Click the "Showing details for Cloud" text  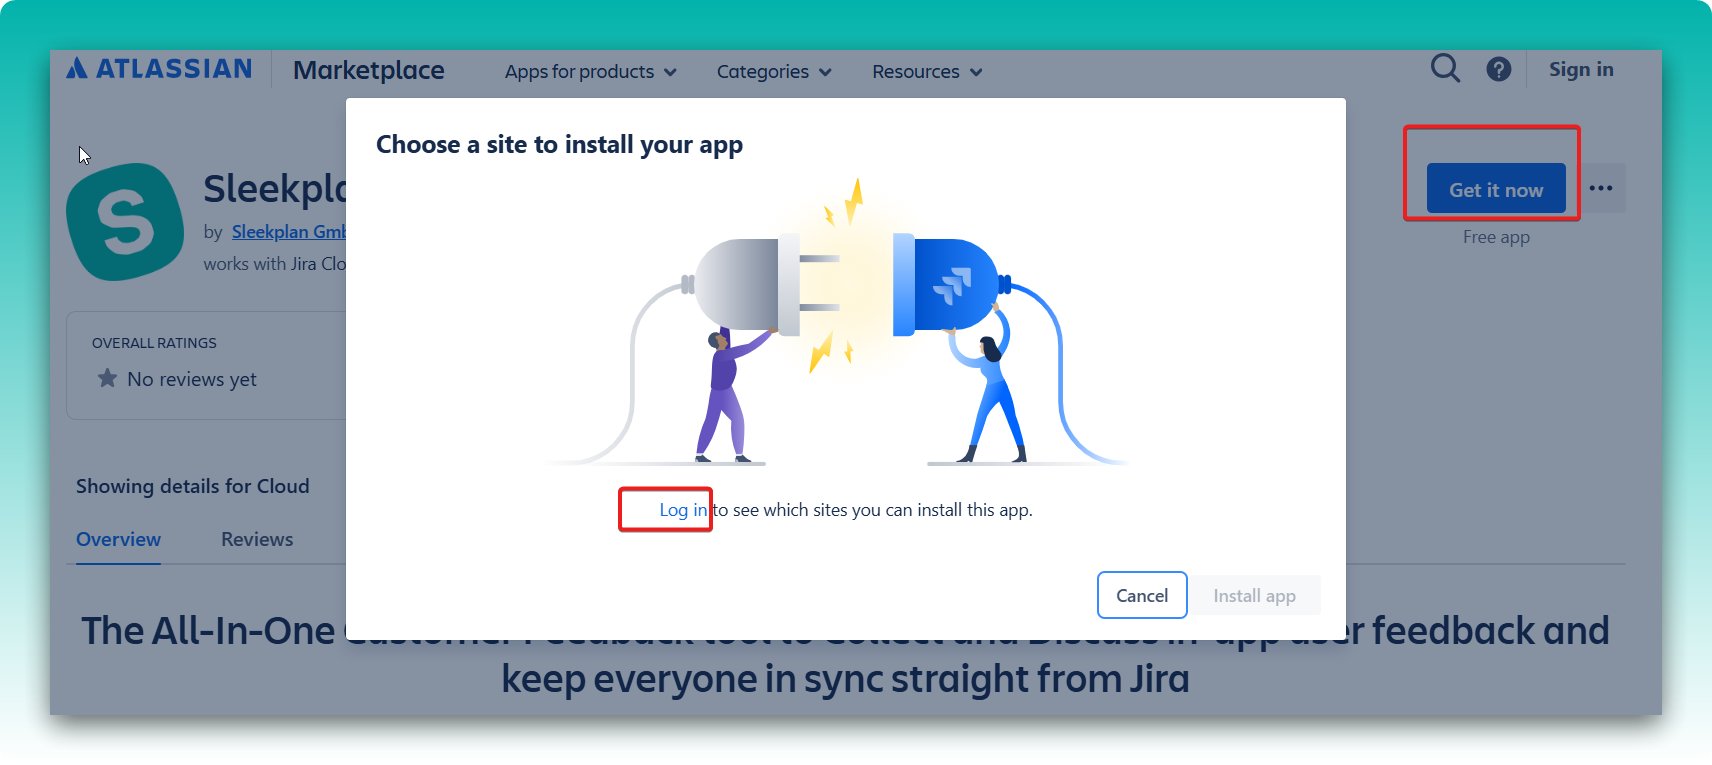[x=193, y=486]
